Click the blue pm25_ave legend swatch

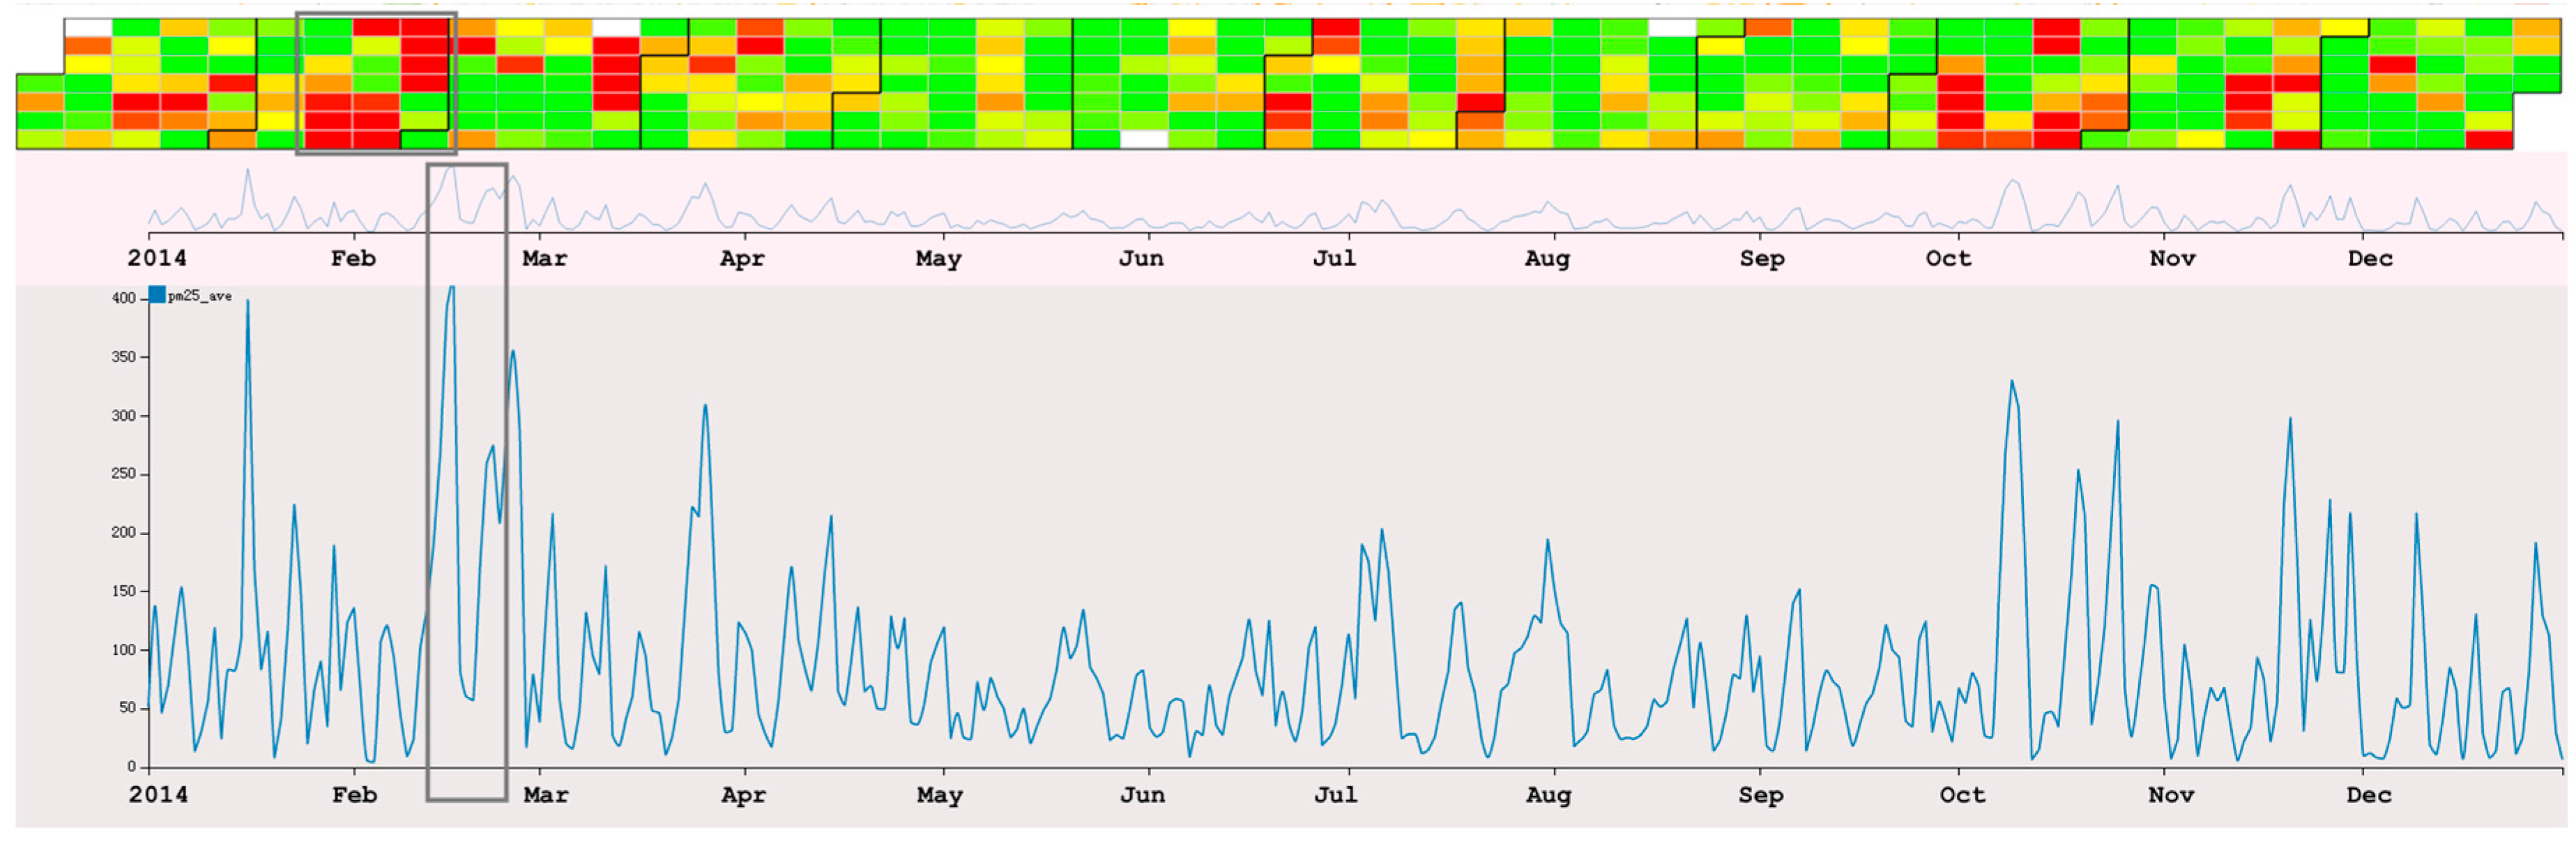click(x=157, y=295)
